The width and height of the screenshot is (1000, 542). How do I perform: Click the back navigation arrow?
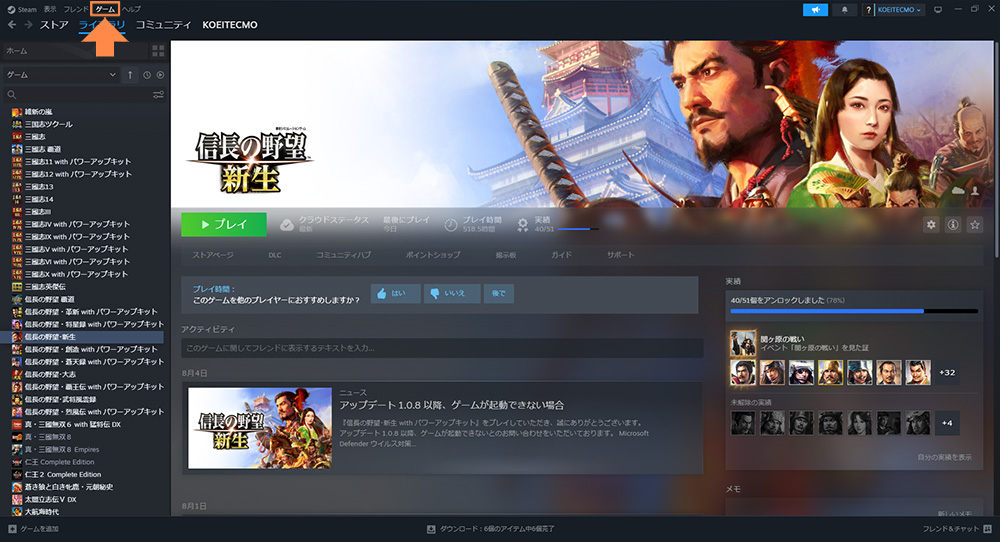coord(11,24)
